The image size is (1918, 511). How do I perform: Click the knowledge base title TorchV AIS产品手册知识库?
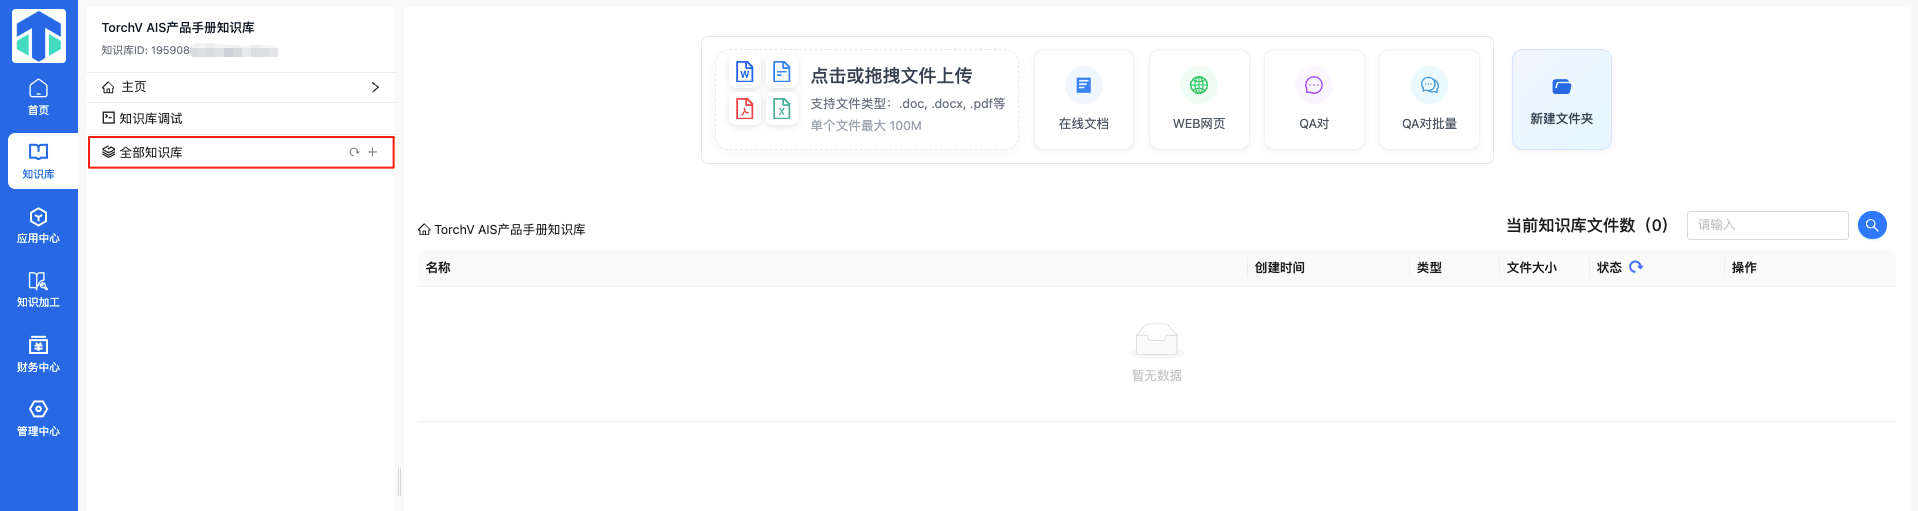[x=178, y=28]
